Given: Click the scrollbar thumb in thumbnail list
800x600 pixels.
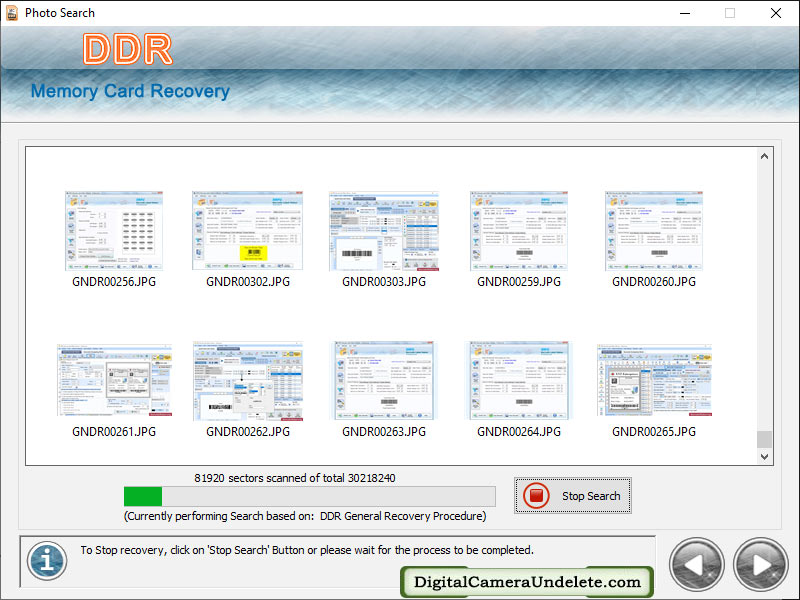Looking at the screenshot, I should (x=764, y=439).
